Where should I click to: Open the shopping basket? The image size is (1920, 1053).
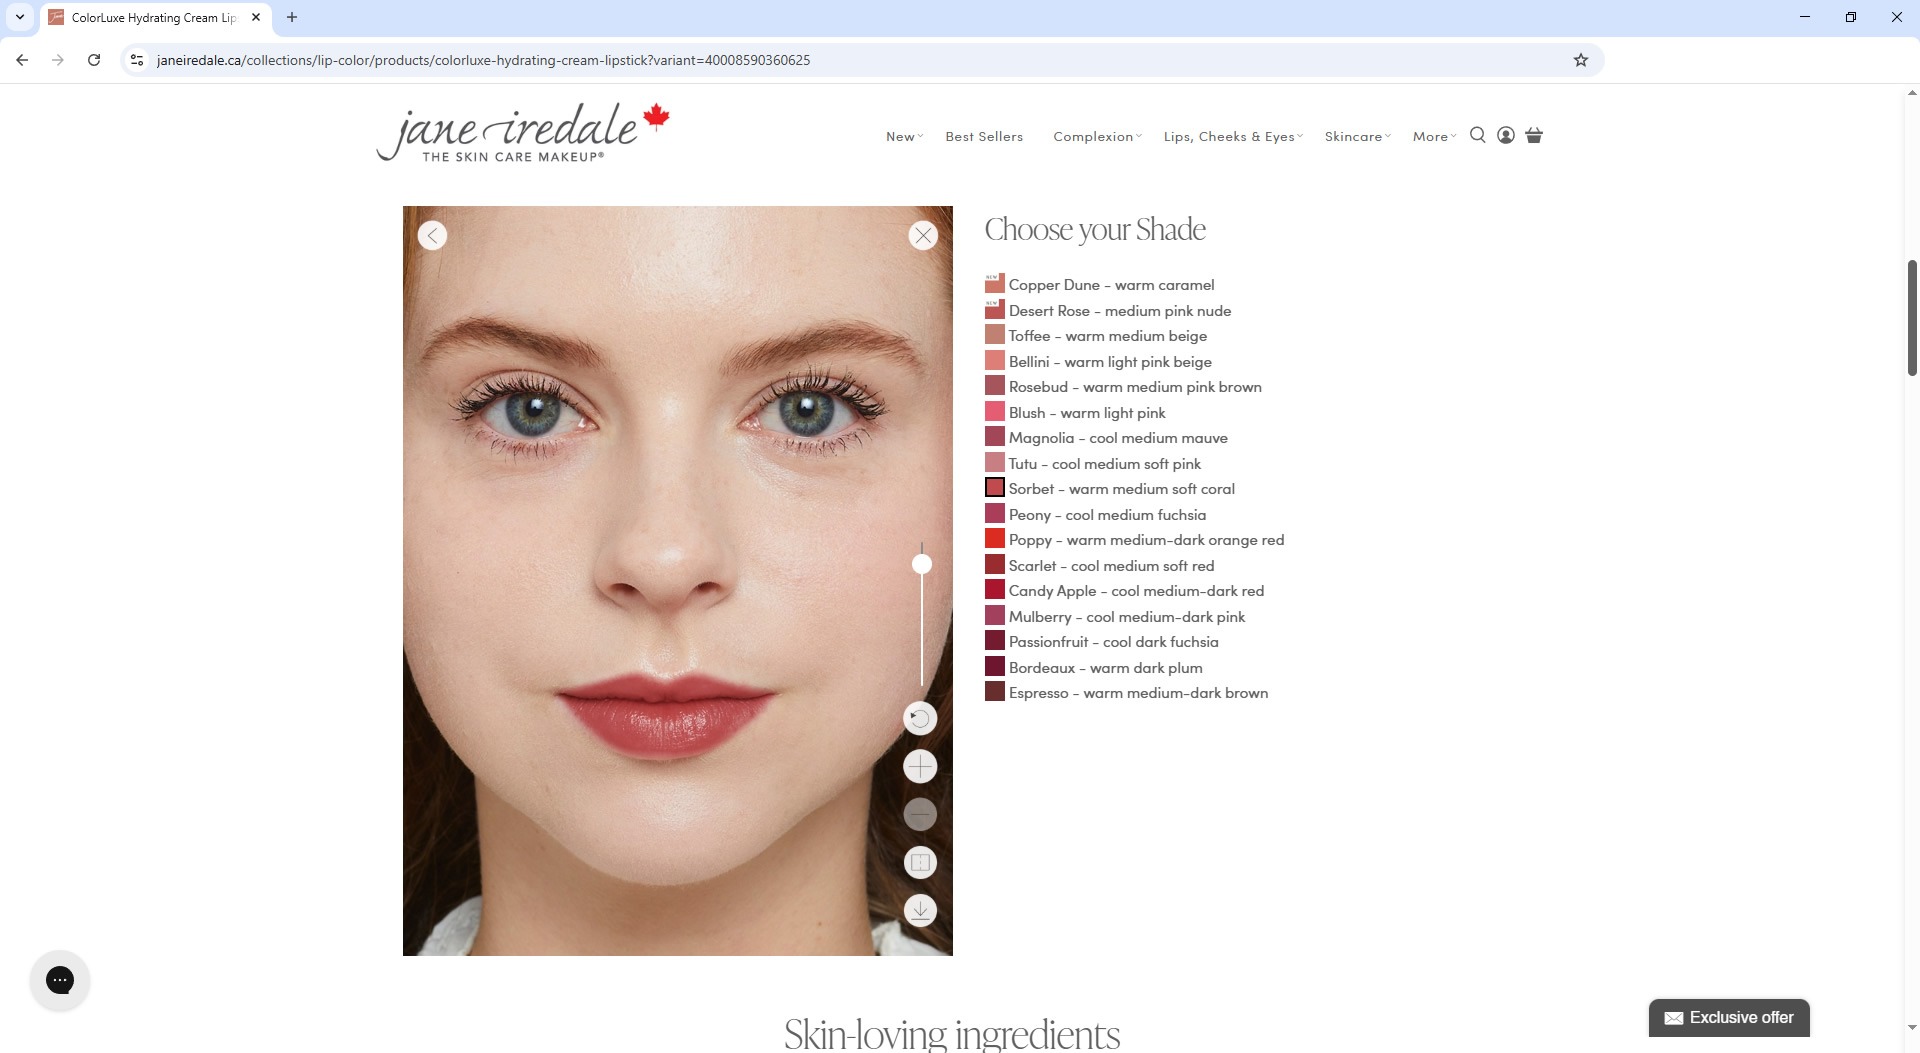click(x=1534, y=136)
